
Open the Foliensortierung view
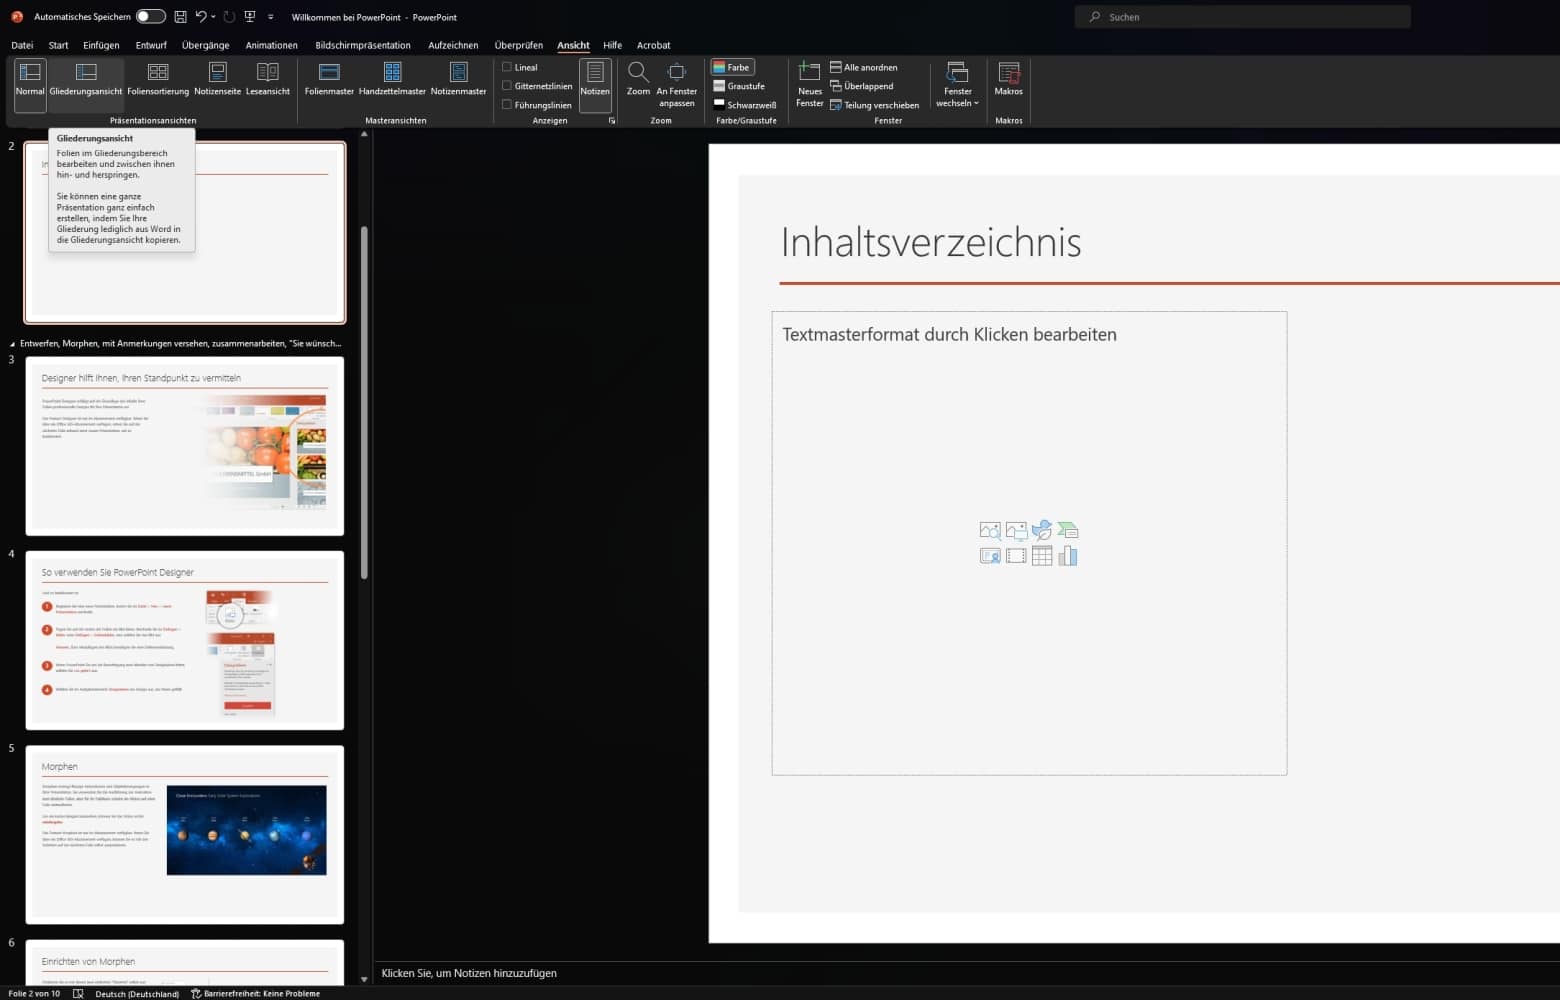click(x=158, y=79)
